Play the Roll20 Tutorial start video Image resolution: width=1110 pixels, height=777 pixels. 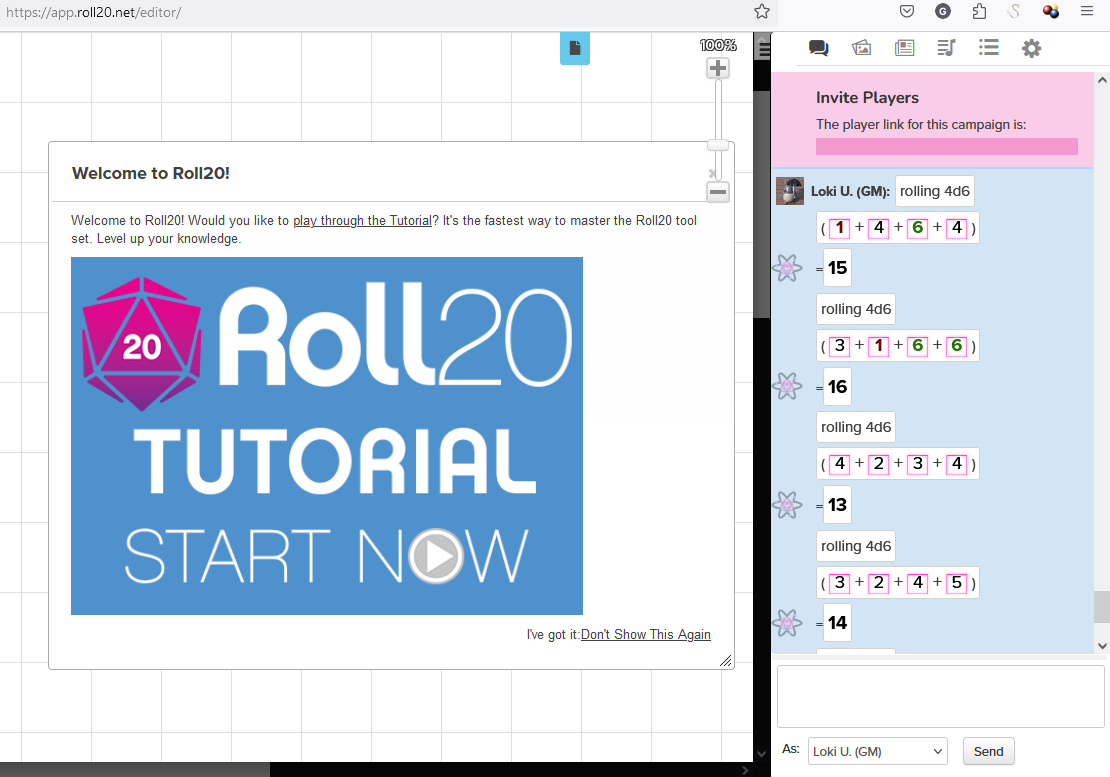point(435,556)
